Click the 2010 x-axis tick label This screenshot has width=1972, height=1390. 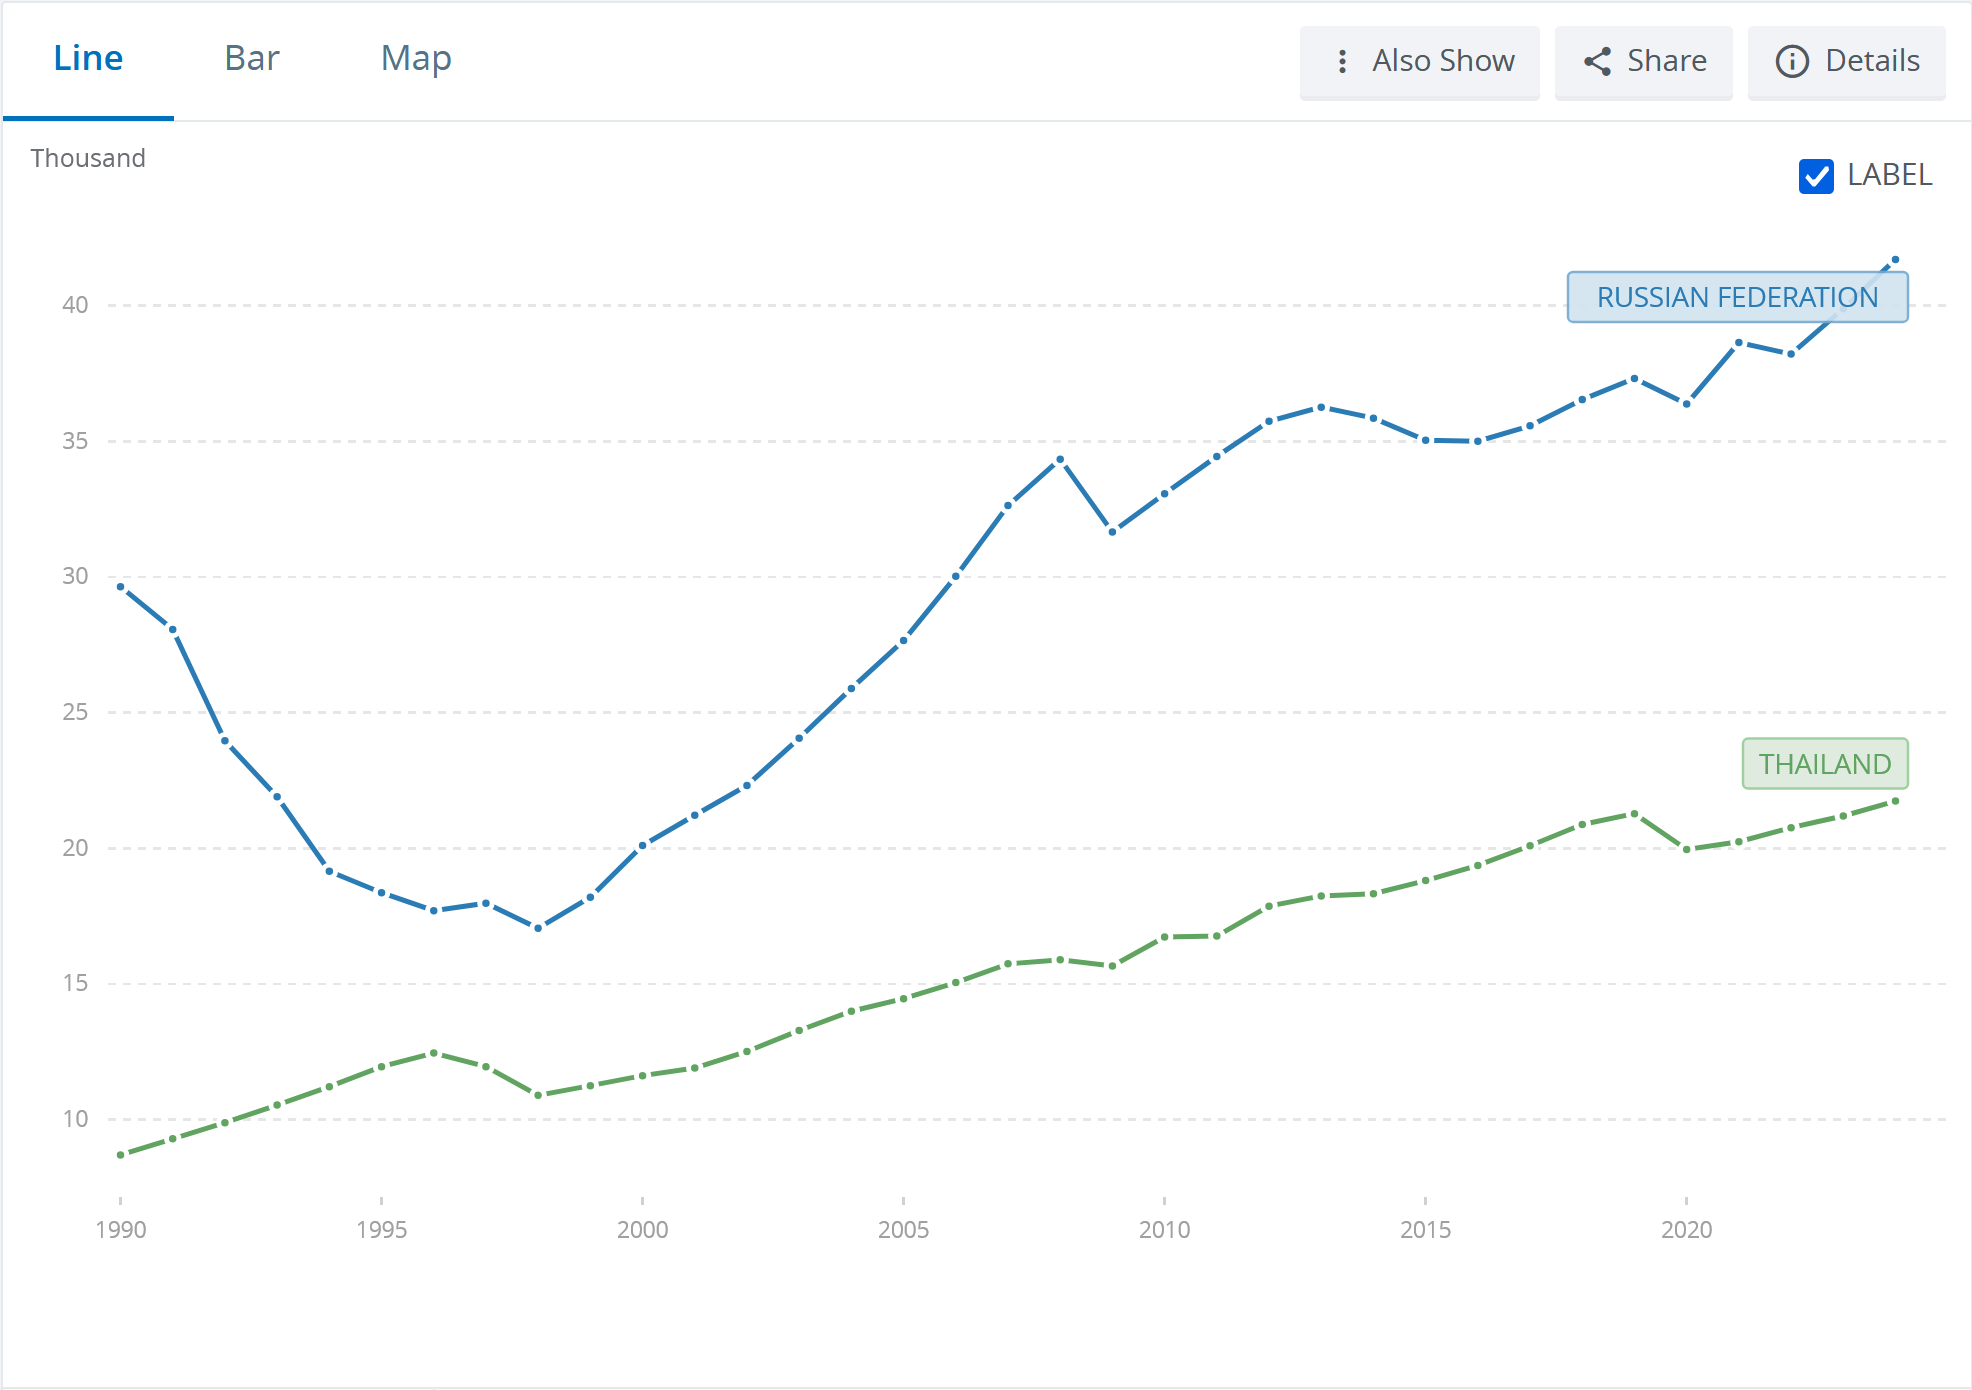[1164, 1230]
